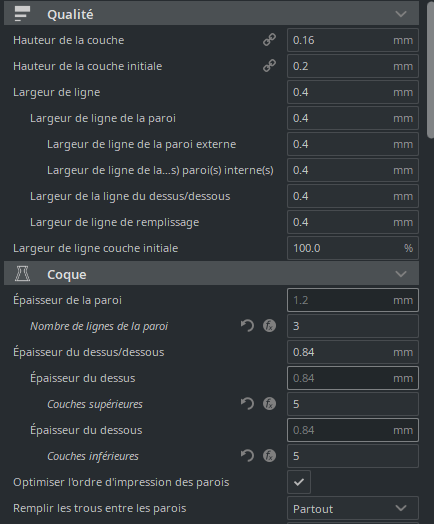Click the vertical scrollbar of the settings panel
434x524 pixels.
[x=430, y=70]
